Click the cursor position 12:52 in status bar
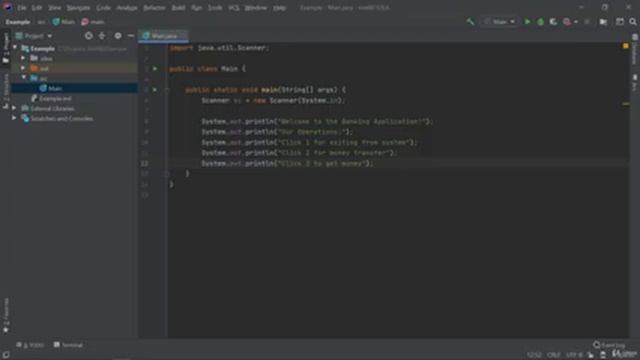This screenshot has width=640, height=360. pos(534,355)
